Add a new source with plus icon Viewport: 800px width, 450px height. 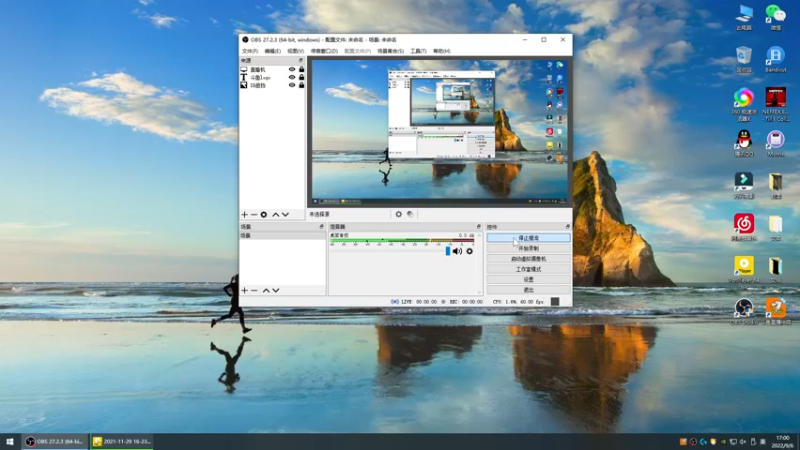click(x=244, y=215)
